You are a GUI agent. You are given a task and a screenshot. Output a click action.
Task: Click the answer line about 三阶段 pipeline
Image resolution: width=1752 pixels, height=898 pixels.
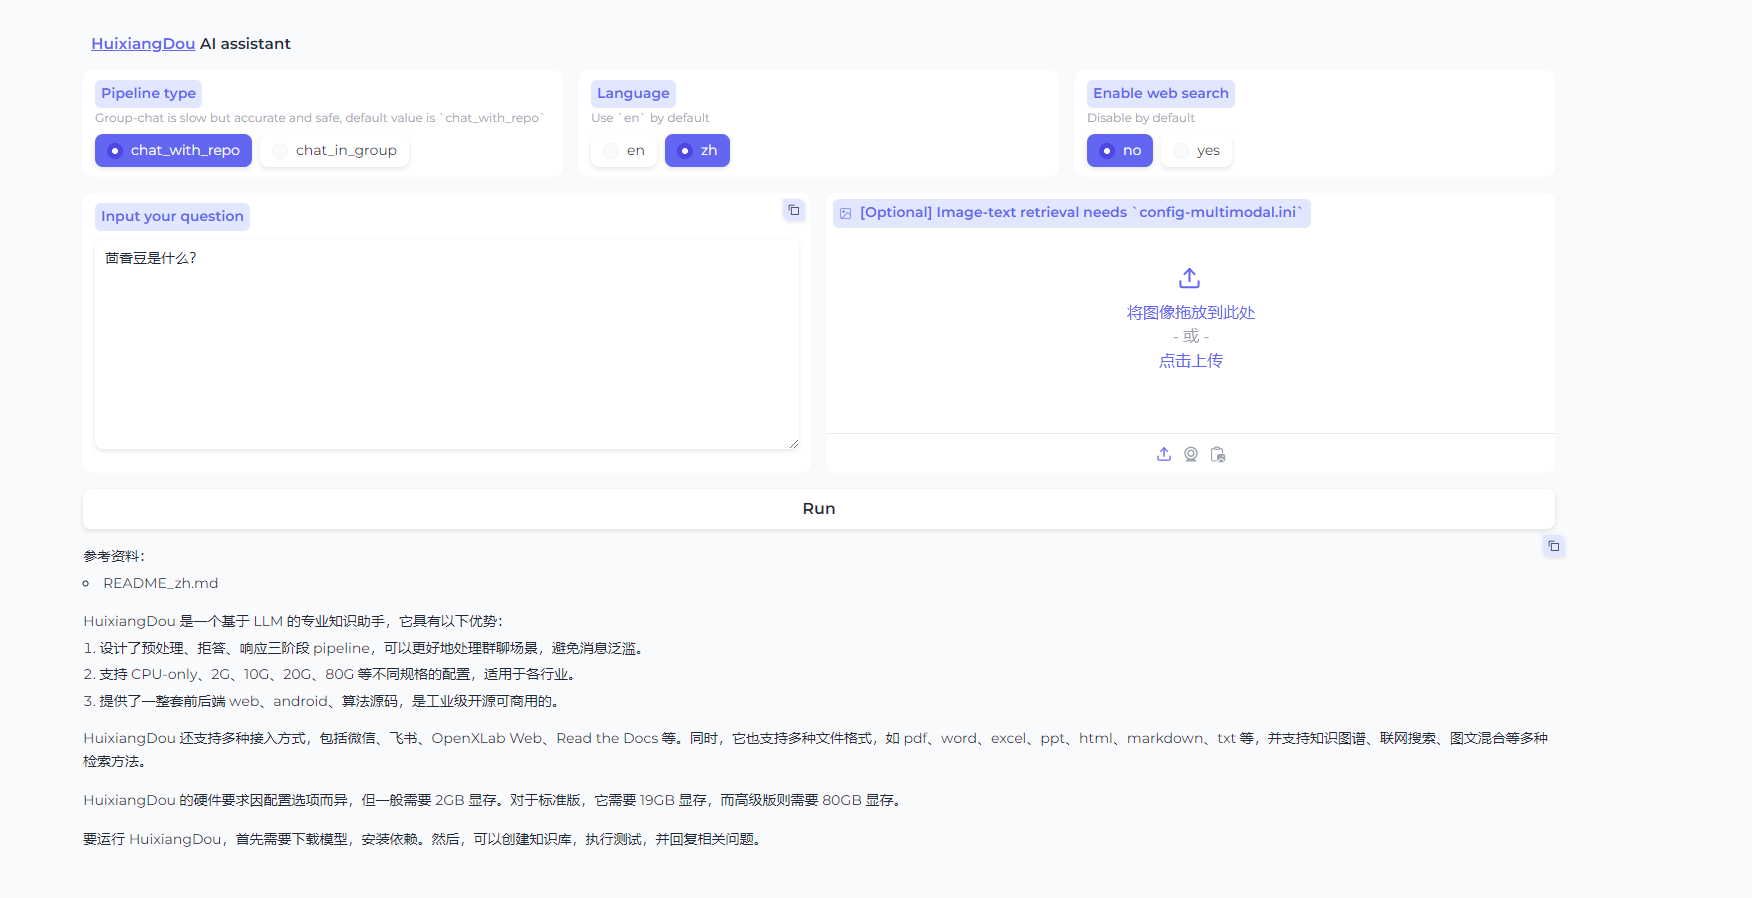[364, 648]
